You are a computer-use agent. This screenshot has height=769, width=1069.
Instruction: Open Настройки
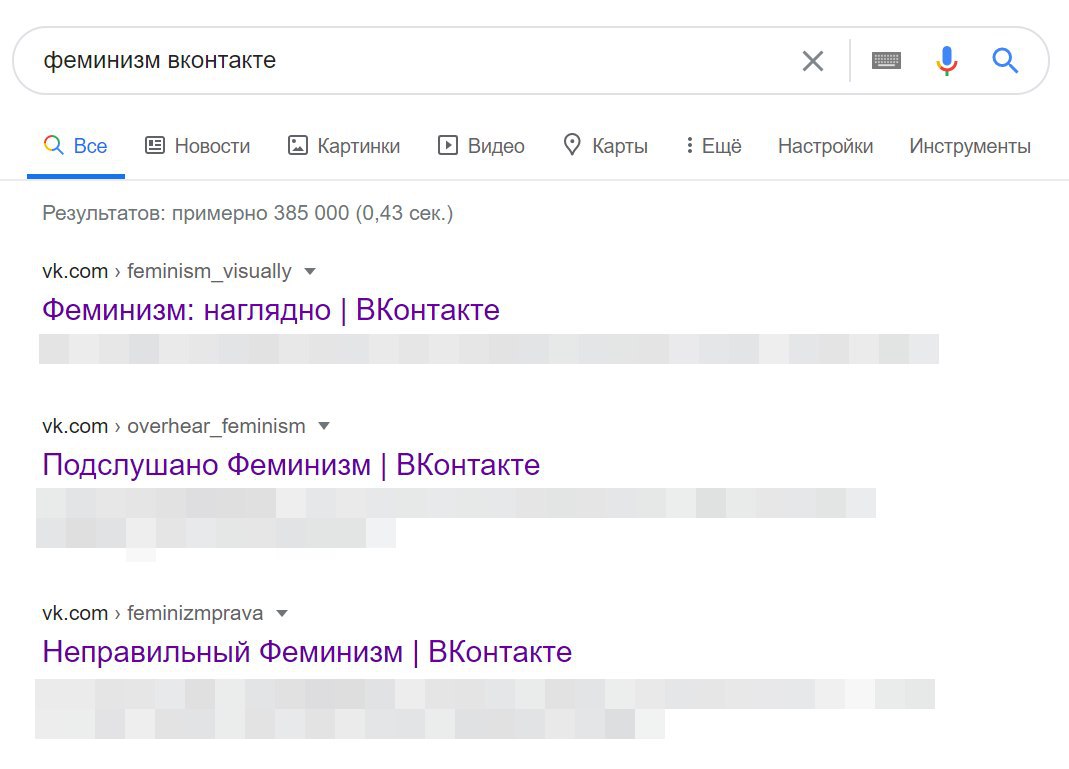coord(825,146)
